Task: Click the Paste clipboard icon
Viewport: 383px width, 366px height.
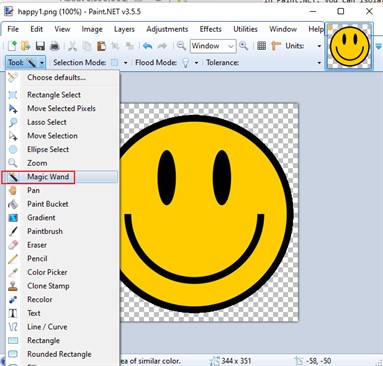Action: (101, 46)
